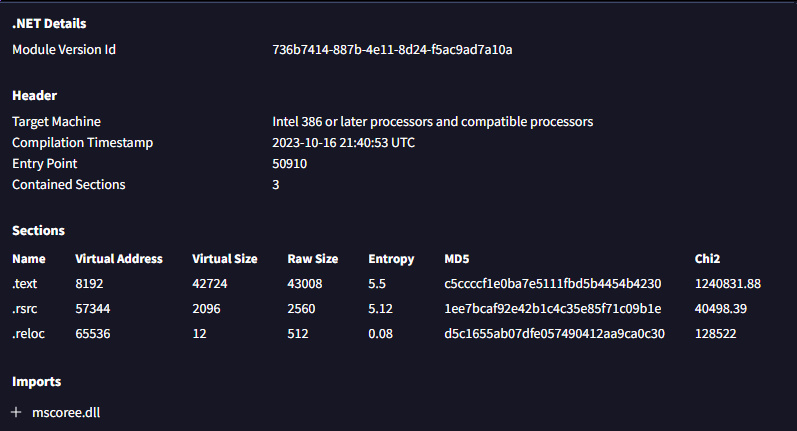Select the .text virtual address 8192
Image resolution: width=797 pixels, height=431 pixels.
coord(89,284)
